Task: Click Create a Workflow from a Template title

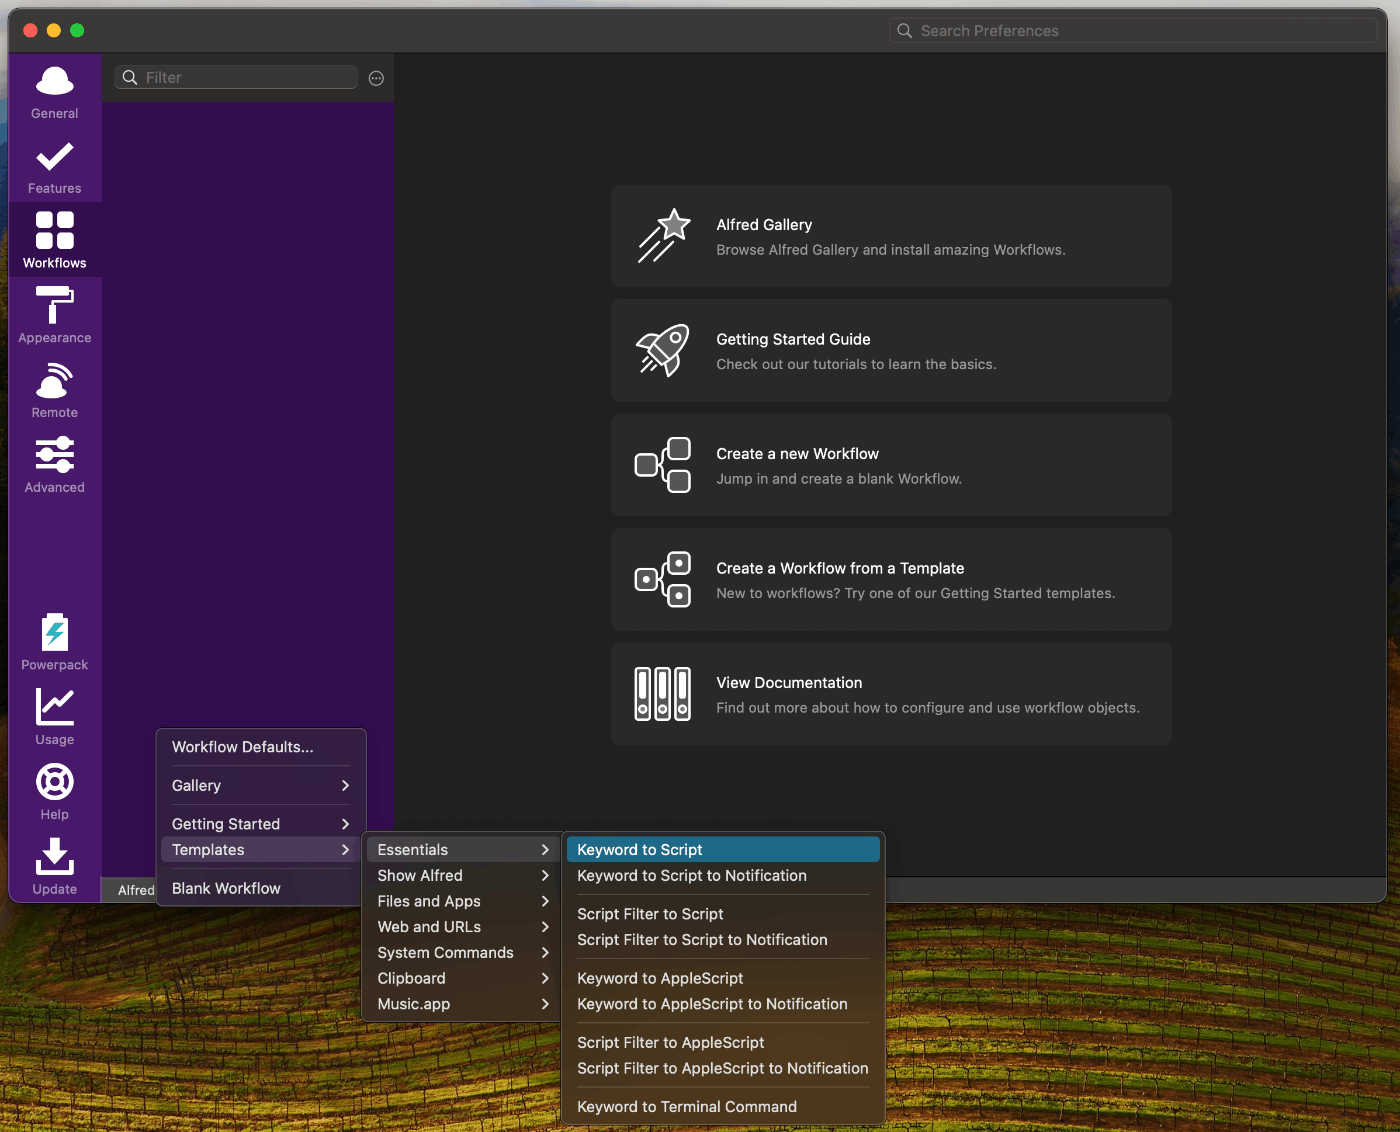Action: pos(840,568)
